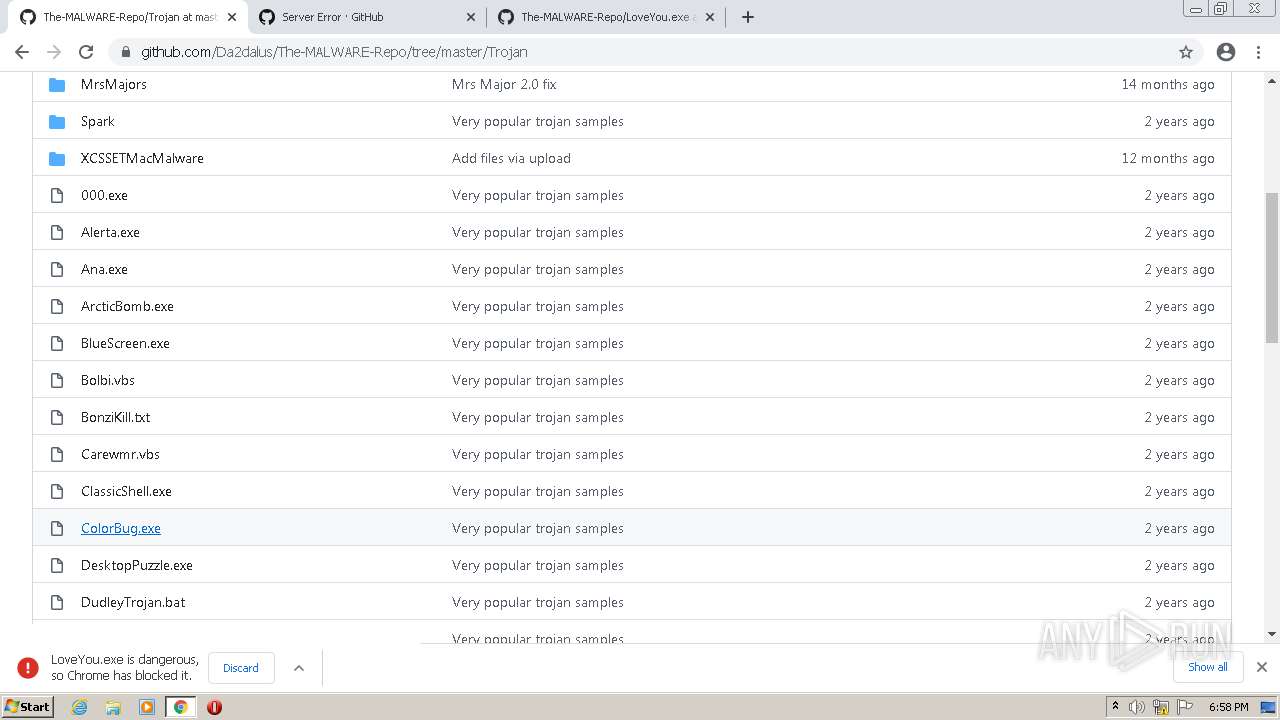Click the action center flag tray icon
This screenshot has width=1280, height=720.
1185,707
